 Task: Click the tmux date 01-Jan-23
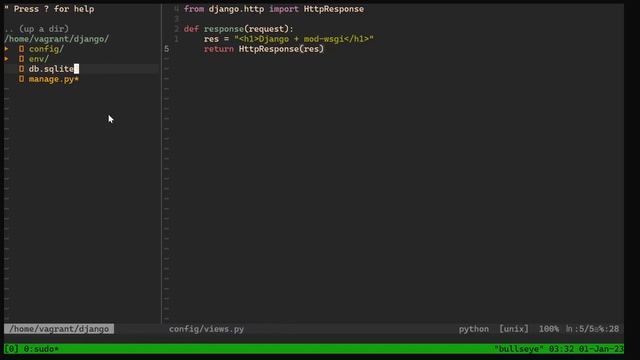(601, 349)
